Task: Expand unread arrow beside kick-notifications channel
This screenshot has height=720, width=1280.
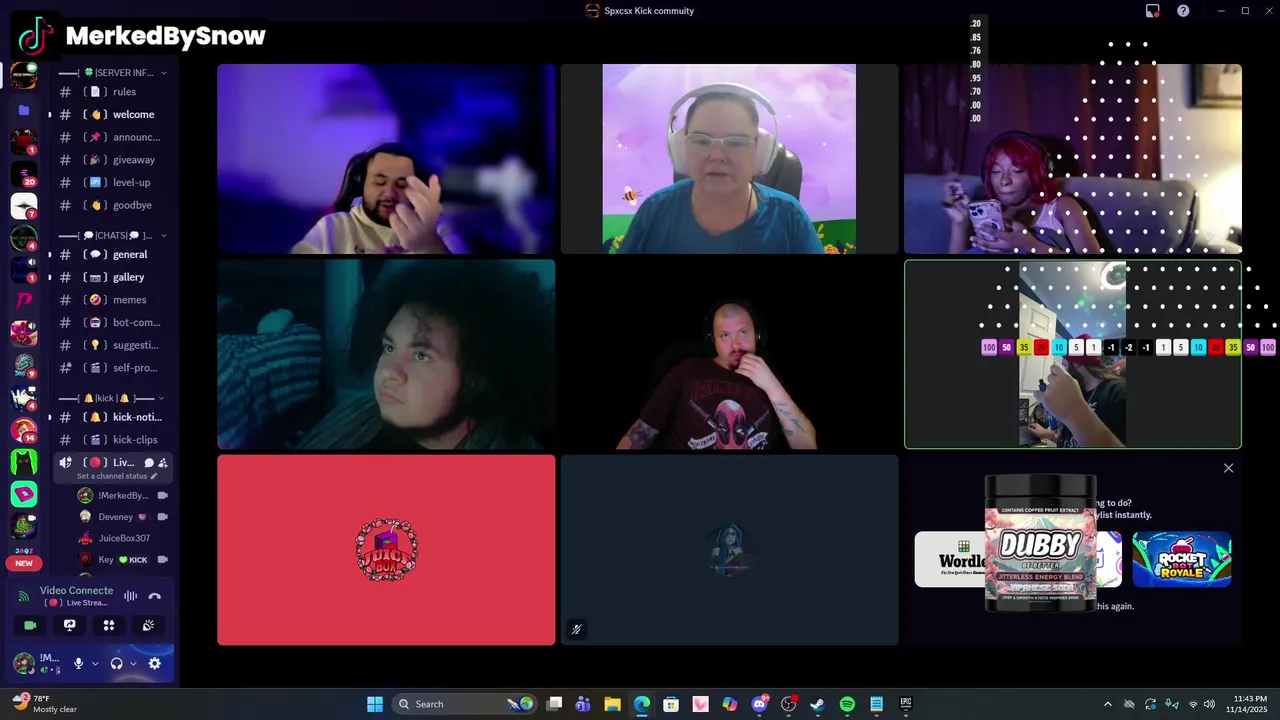Action: pyautogui.click(x=49, y=417)
